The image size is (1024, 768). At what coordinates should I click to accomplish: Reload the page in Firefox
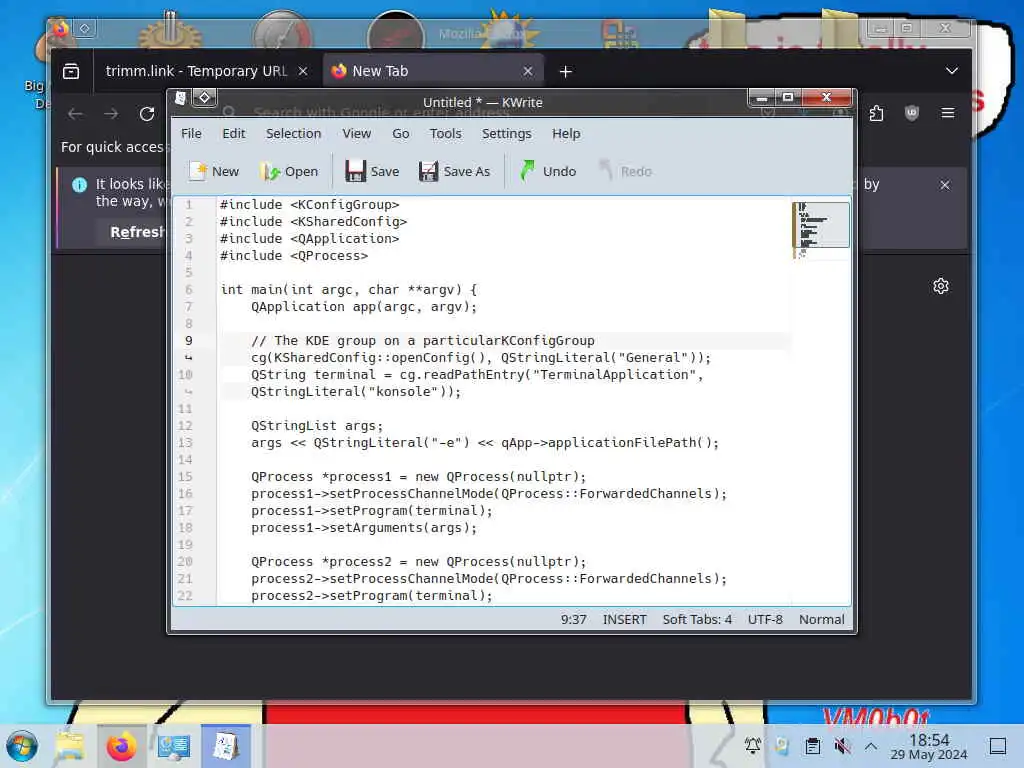click(147, 114)
